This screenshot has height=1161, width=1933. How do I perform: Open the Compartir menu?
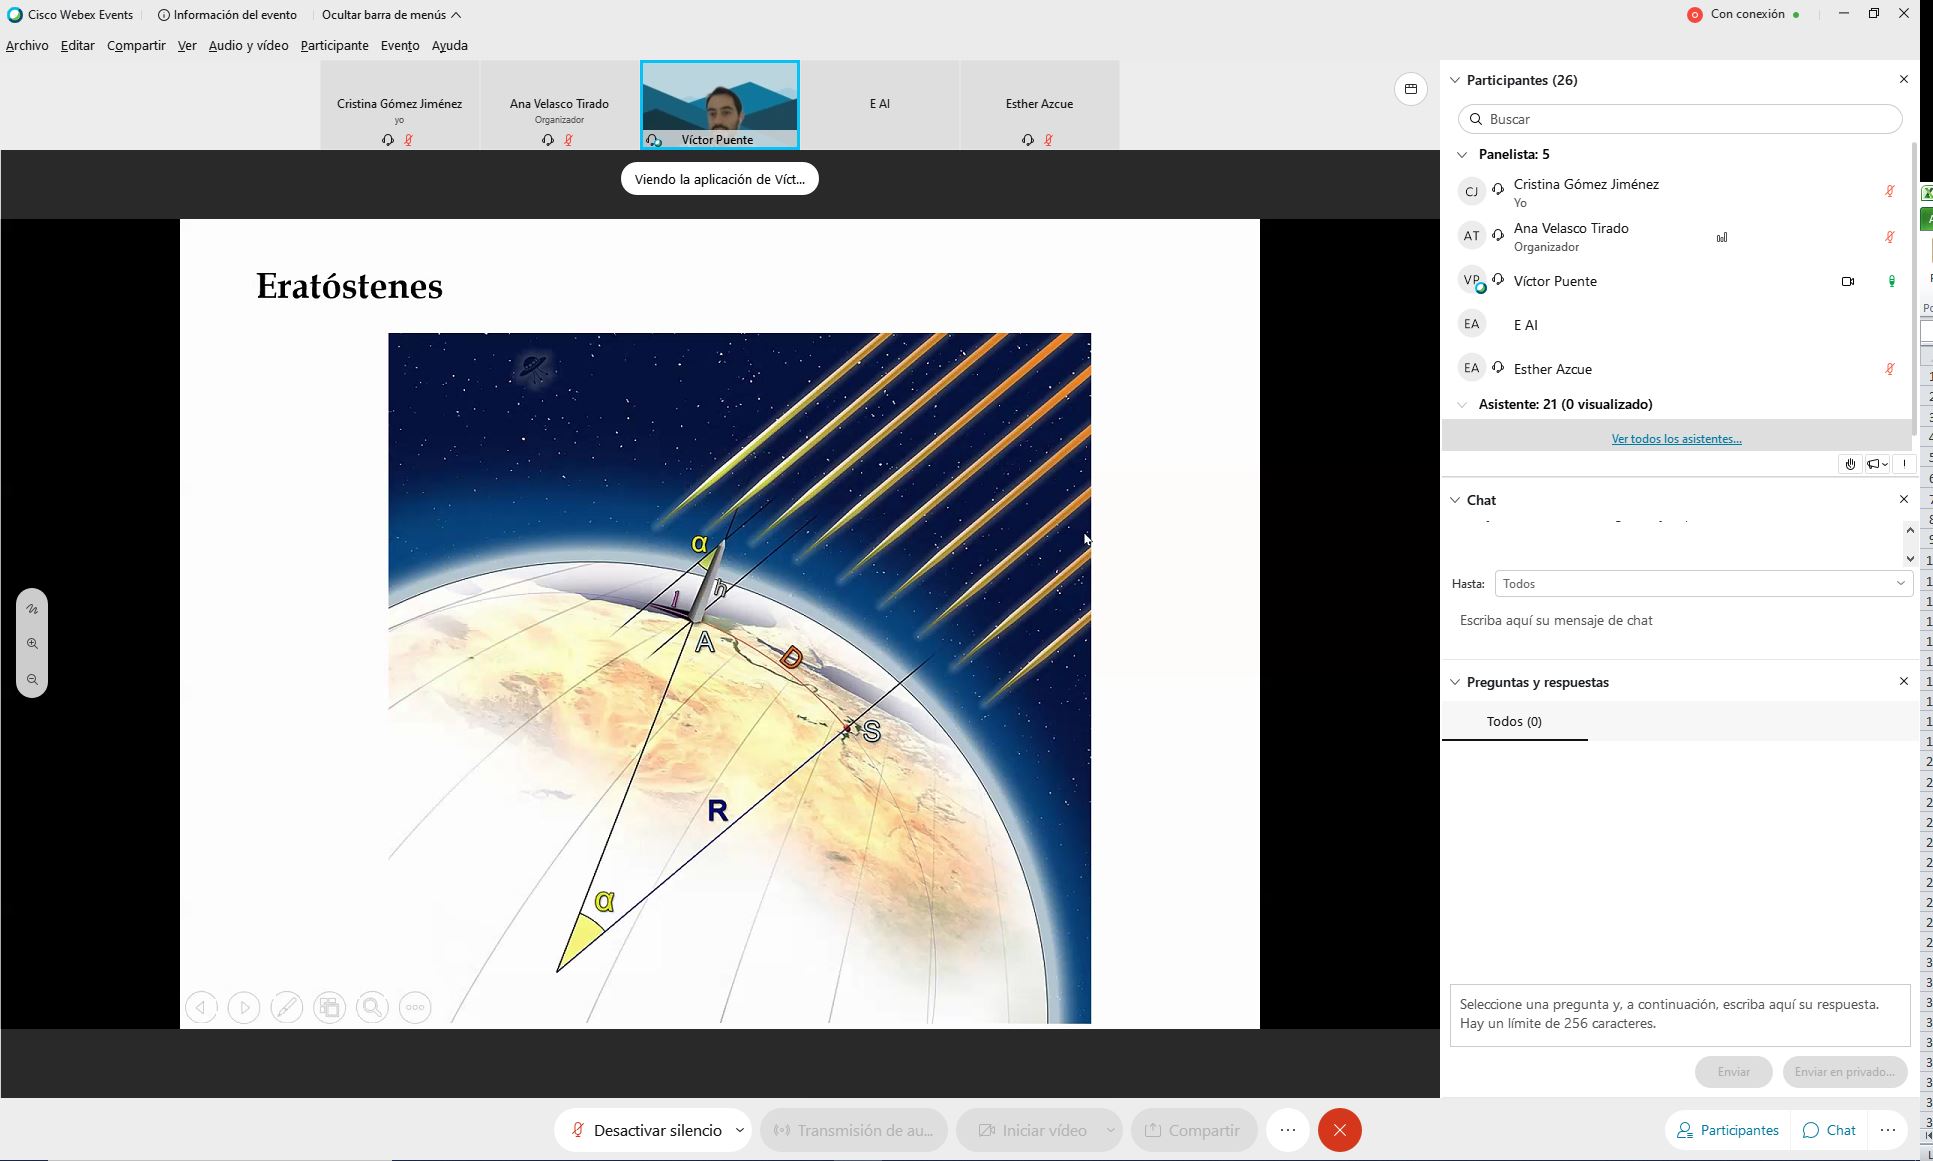[x=136, y=45]
